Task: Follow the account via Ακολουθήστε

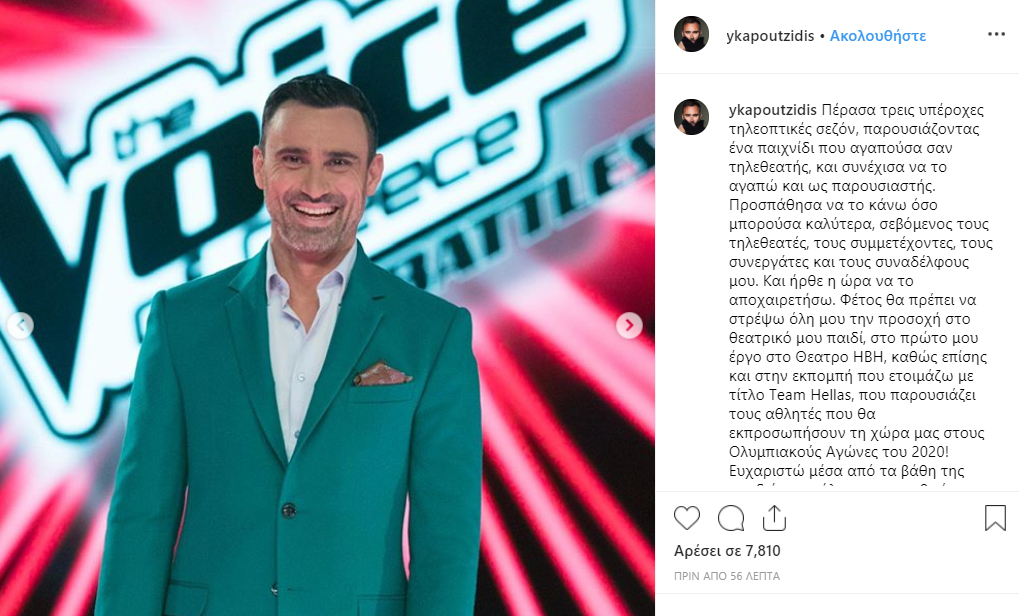Action: click(x=878, y=36)
